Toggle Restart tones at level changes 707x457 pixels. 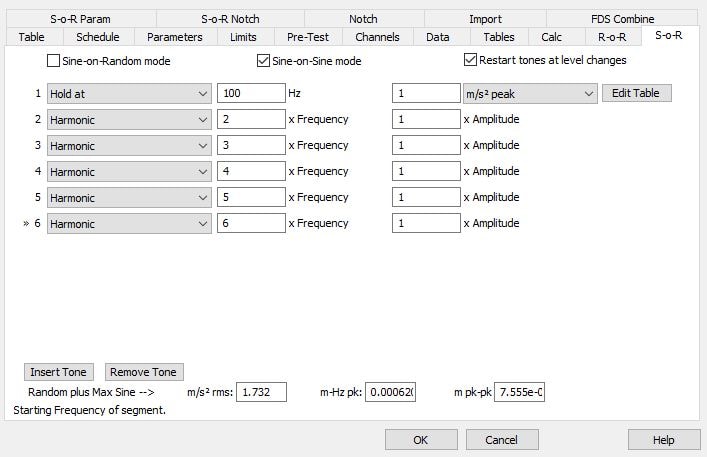tap(470, 59)
